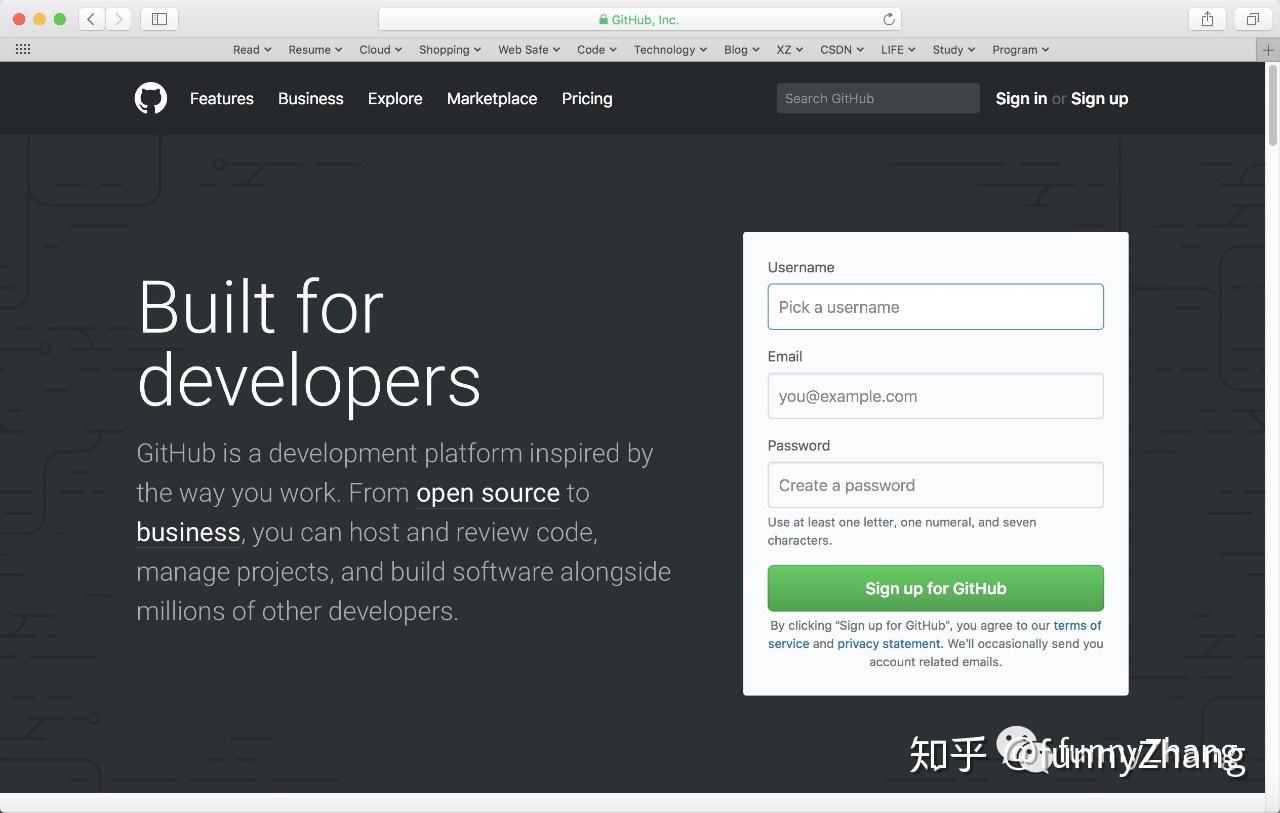Click the forward navigation arrow
Image resolution: width=1280 pixels, height=813 pixels.
119,18
